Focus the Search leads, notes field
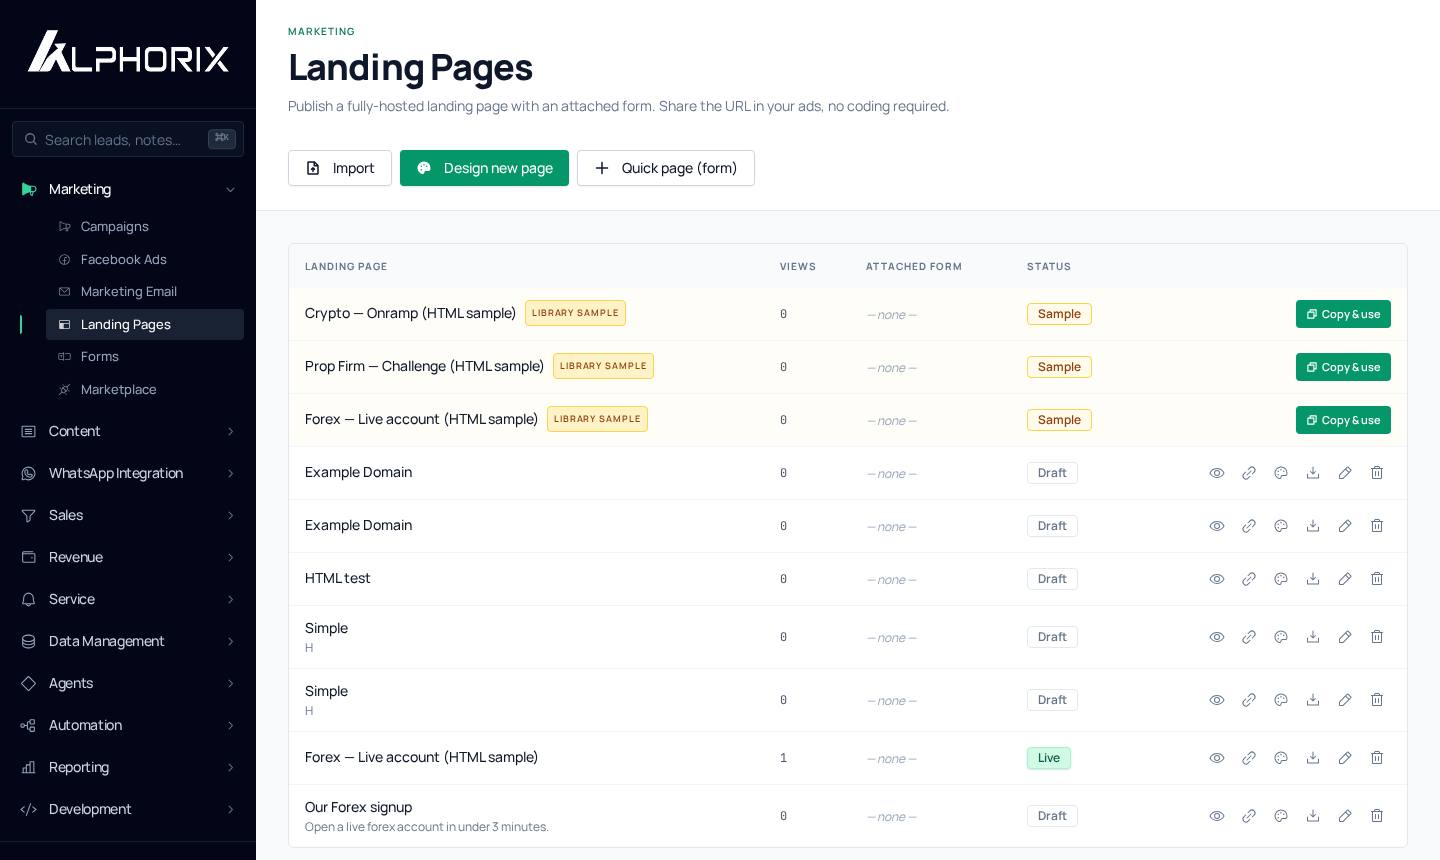 pos(128,139)
